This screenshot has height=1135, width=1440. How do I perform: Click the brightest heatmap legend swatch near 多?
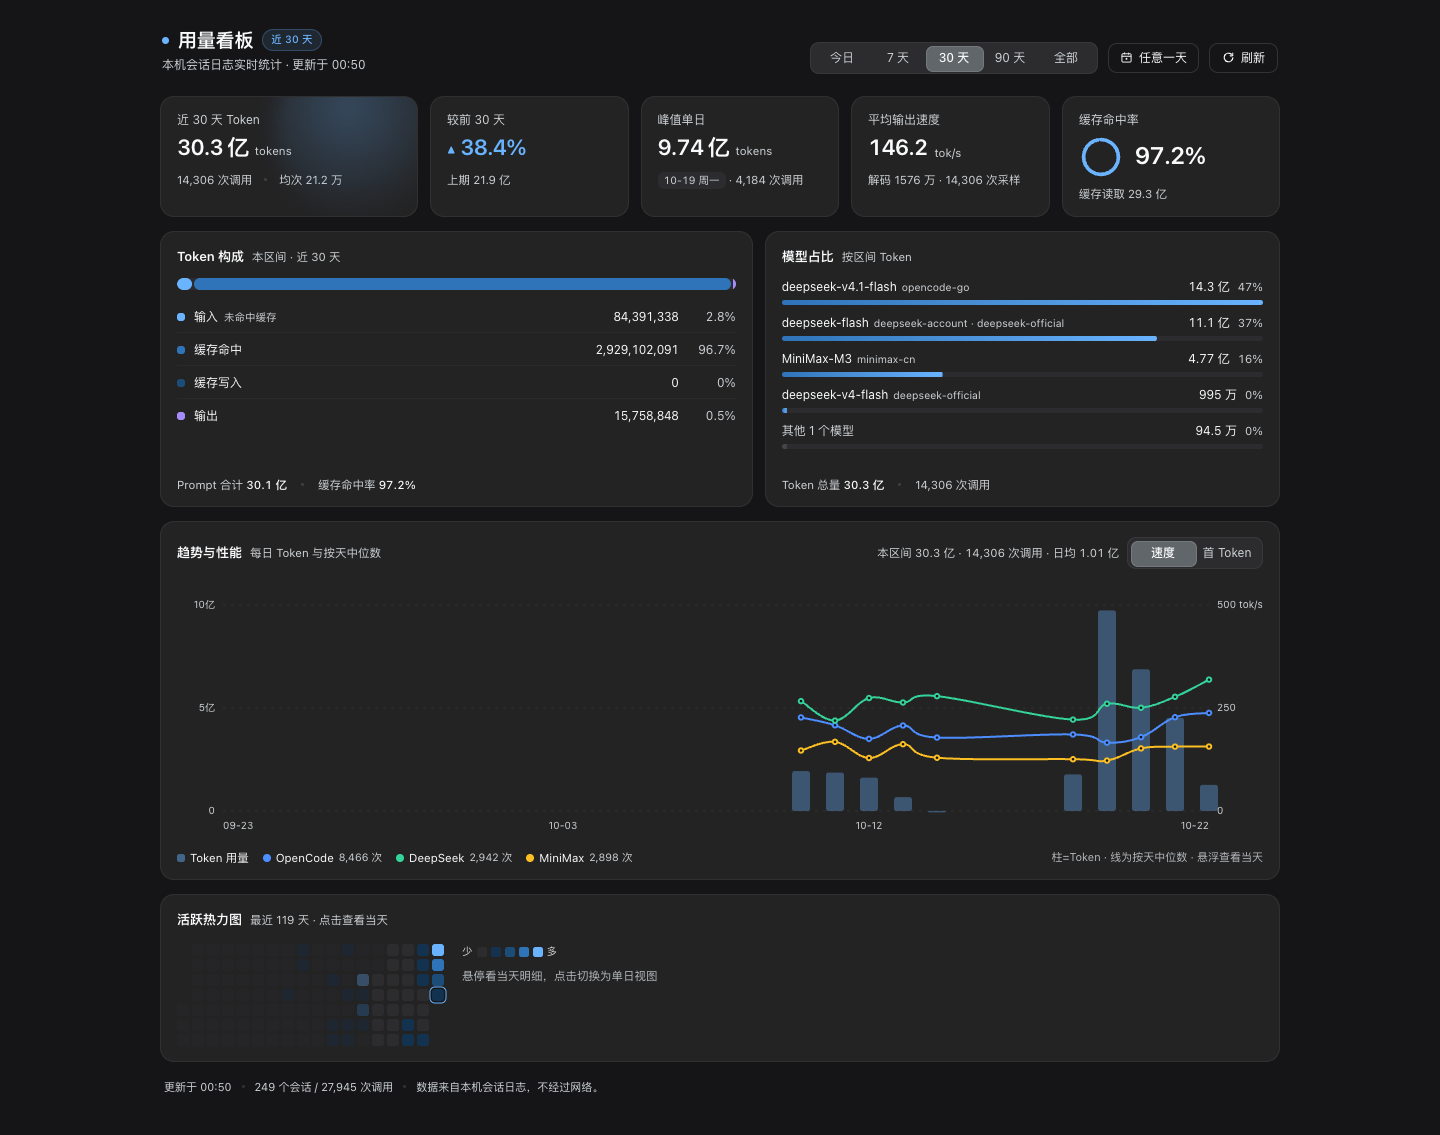pyautogui.click(x=538, y=952)
